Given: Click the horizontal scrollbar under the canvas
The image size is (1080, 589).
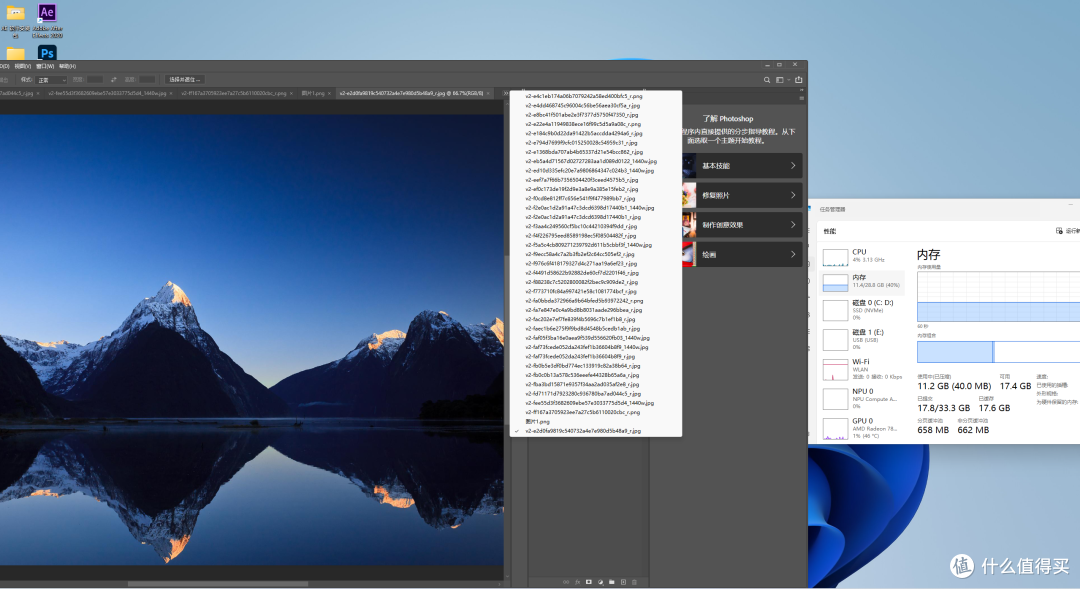Looking at the screenshot, I should (x=218, y=584).
